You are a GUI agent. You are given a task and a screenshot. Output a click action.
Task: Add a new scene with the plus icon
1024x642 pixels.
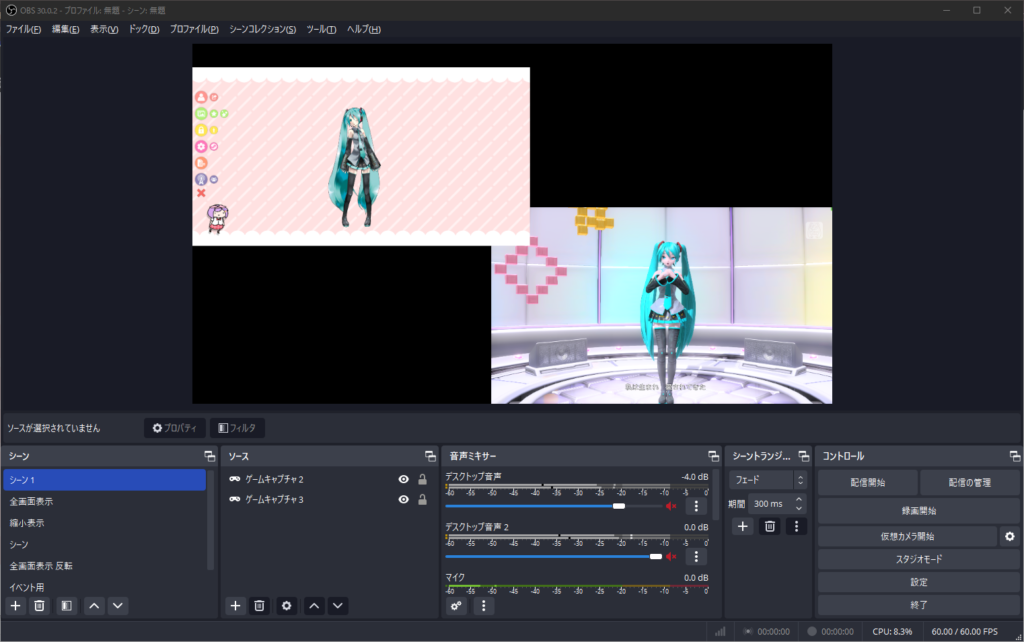pos(15,605)
